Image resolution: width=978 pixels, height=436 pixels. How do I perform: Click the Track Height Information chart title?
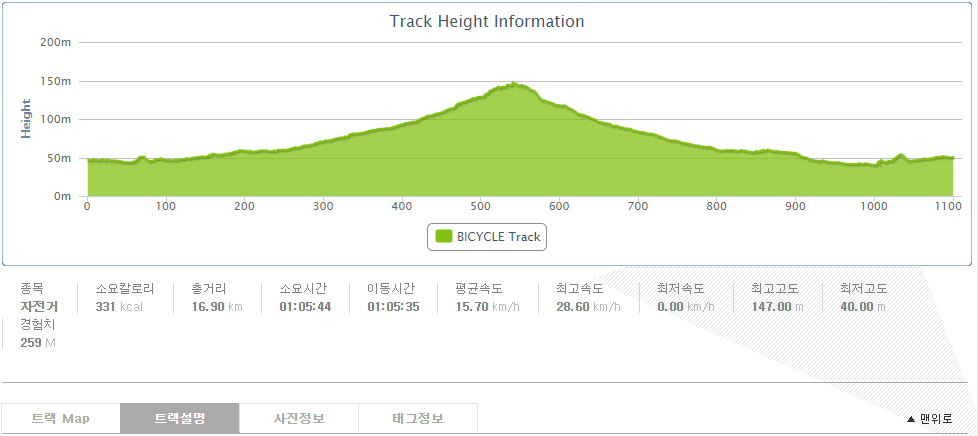[x=487, y=21]
